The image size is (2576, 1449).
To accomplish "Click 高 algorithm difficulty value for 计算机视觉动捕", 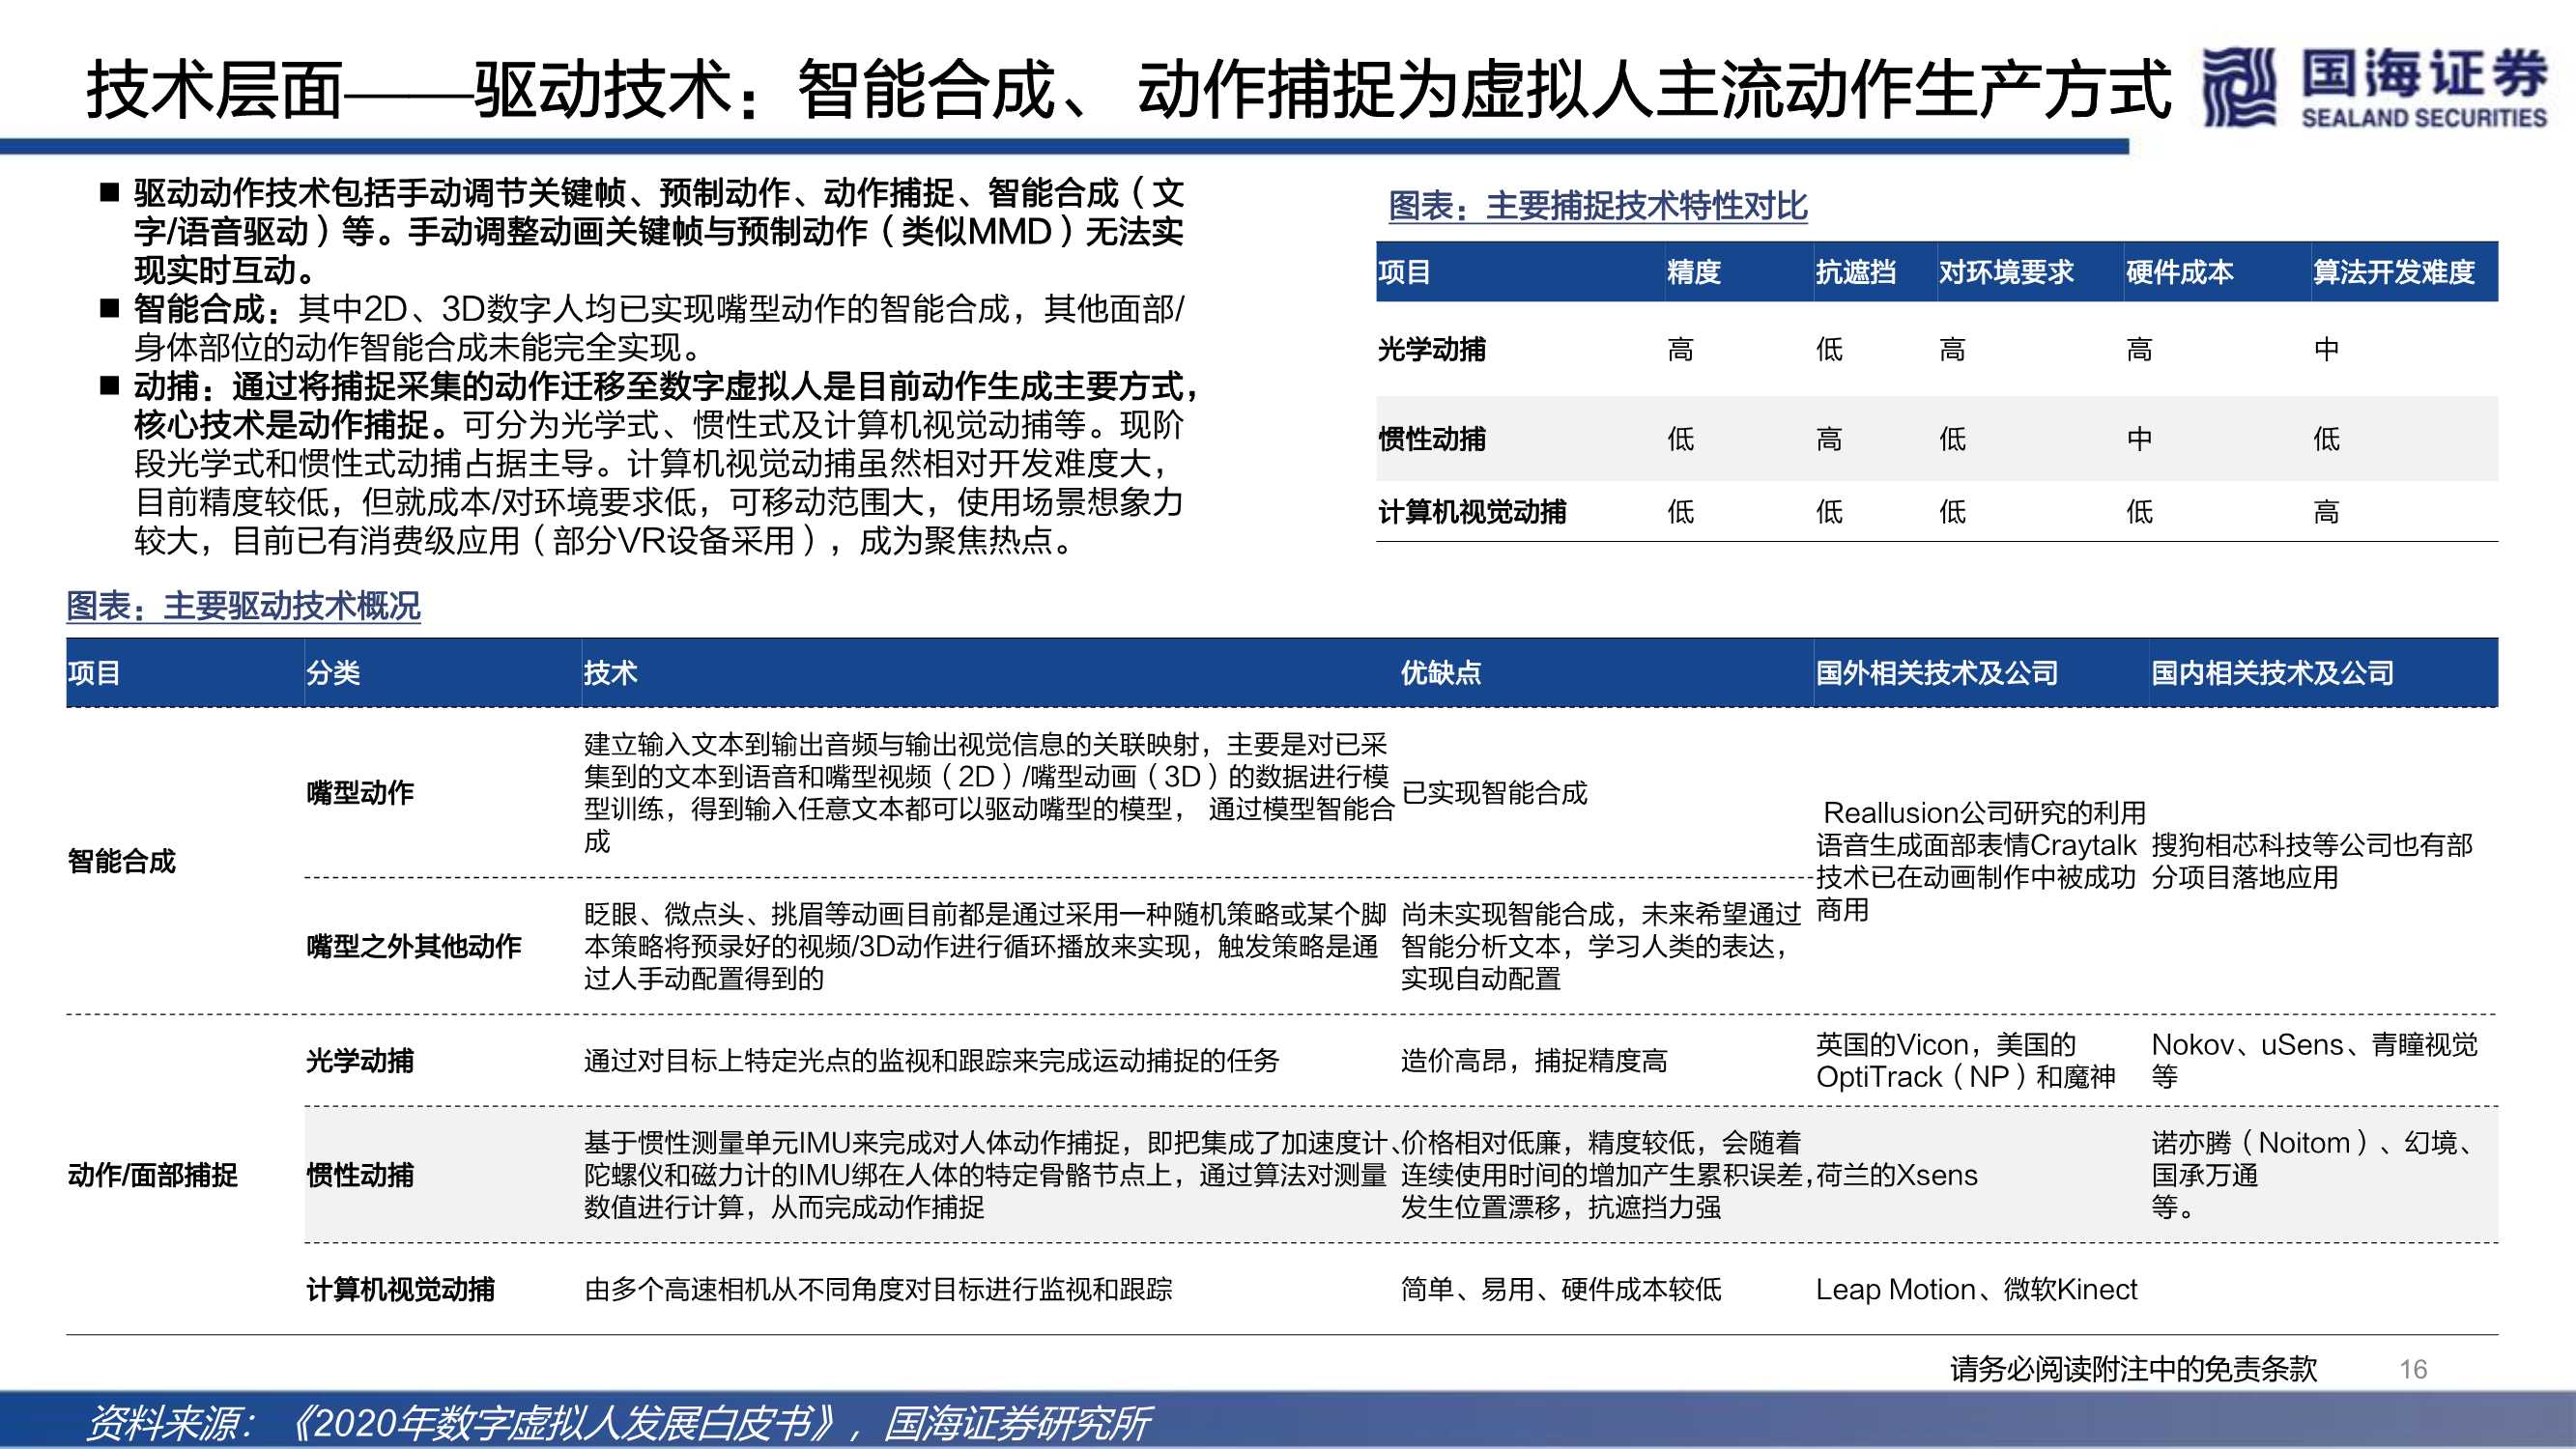I will [2326, 512].
